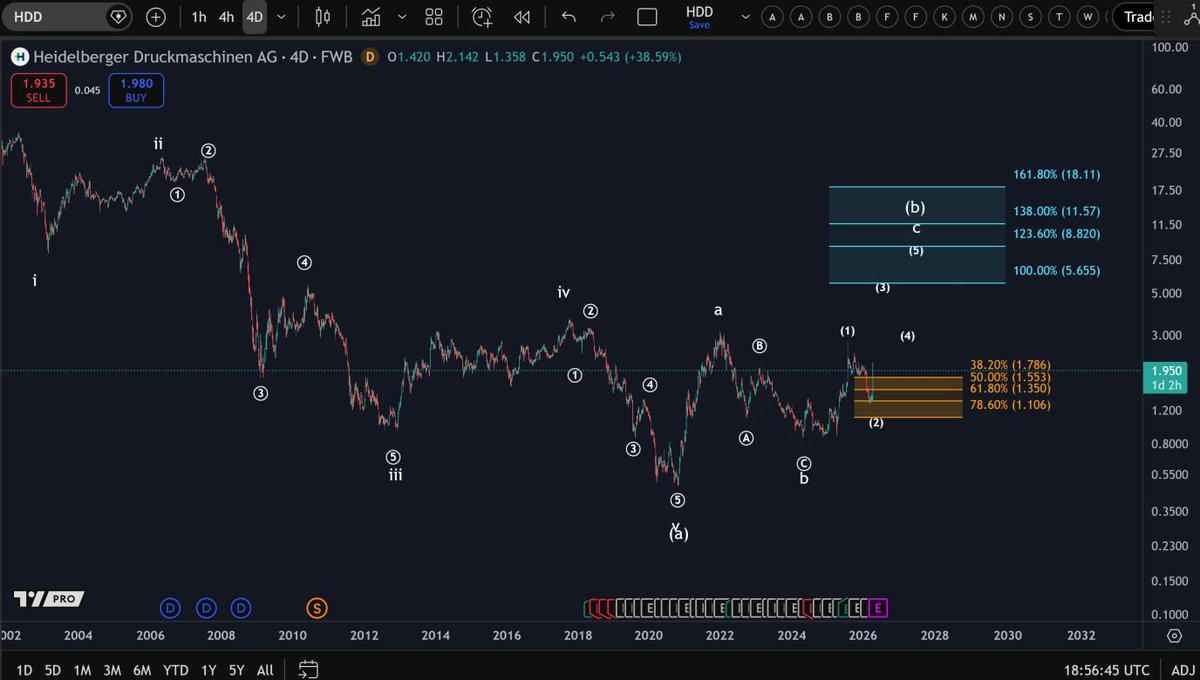Image resolution: width=1200 pixels, height=680 pixels.
Task: Select the 1Y range tab
Action: [208, 669]
